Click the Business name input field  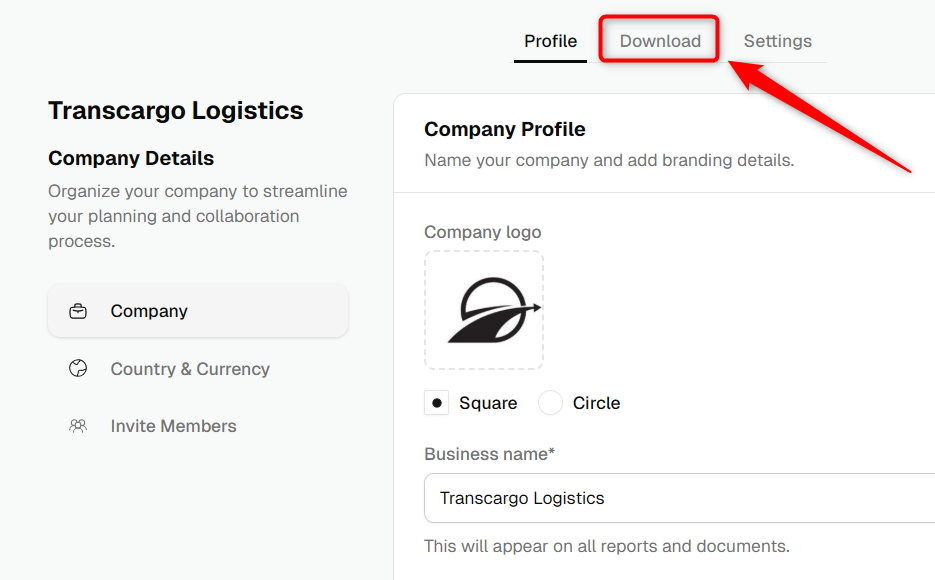679,498
